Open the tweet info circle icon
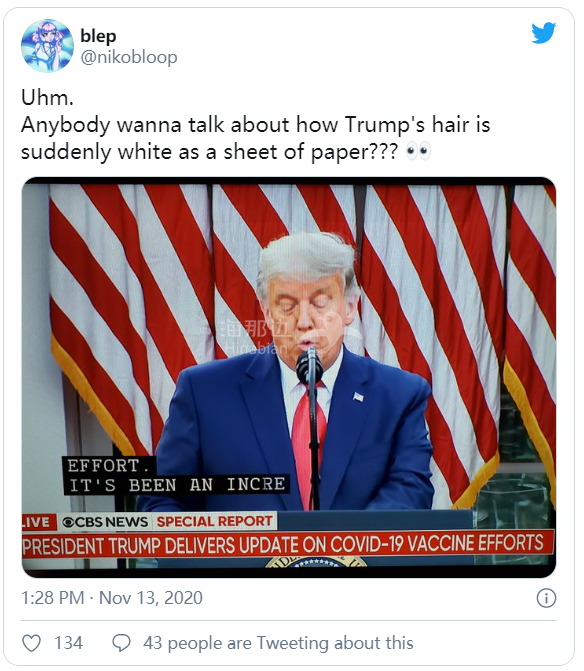The height and width of the screenshot is (671, 584). coord(546,598)
